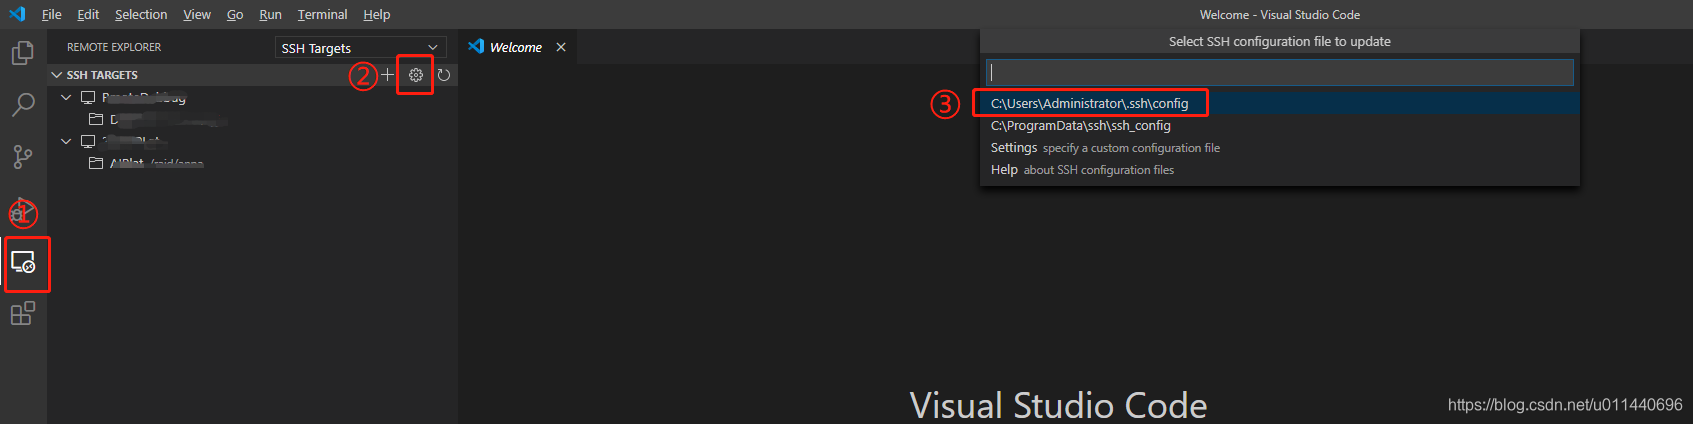
Task: Click the VS Code logo in title bar
Action: 17,14
